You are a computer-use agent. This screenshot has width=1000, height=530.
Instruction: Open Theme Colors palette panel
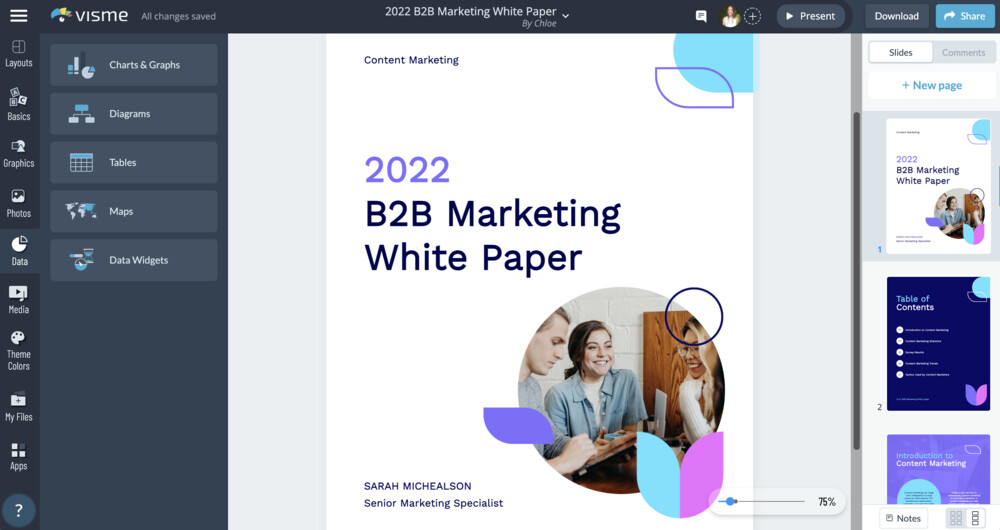[18, 350]
